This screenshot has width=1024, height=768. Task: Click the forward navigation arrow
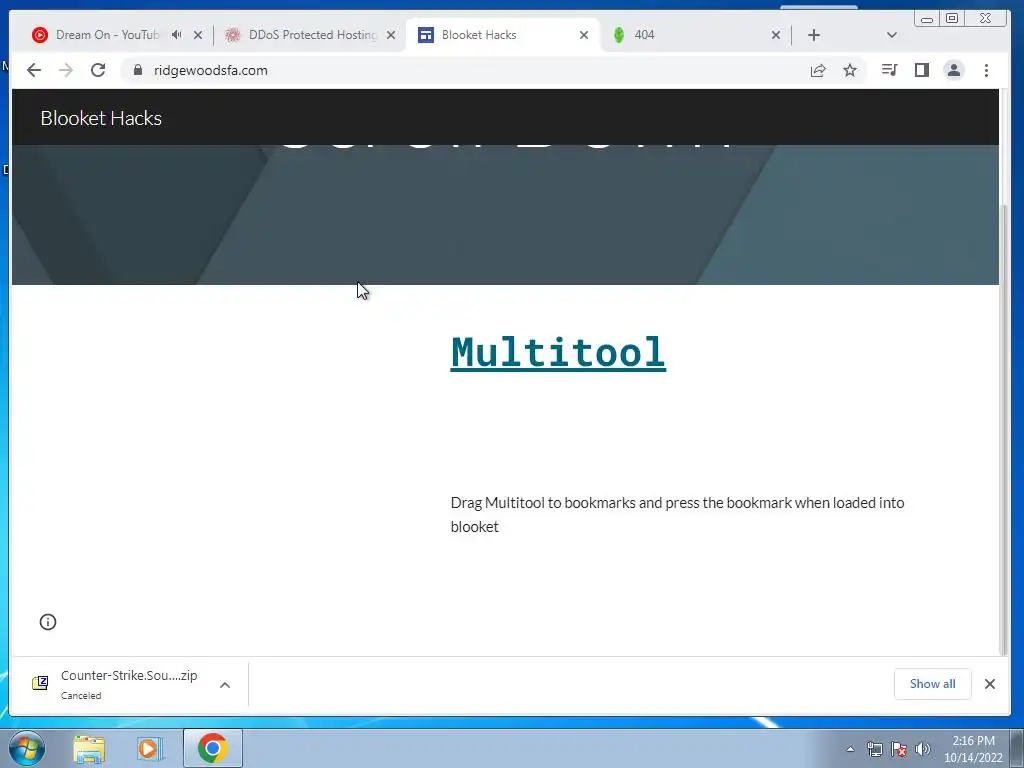[66, 71]
